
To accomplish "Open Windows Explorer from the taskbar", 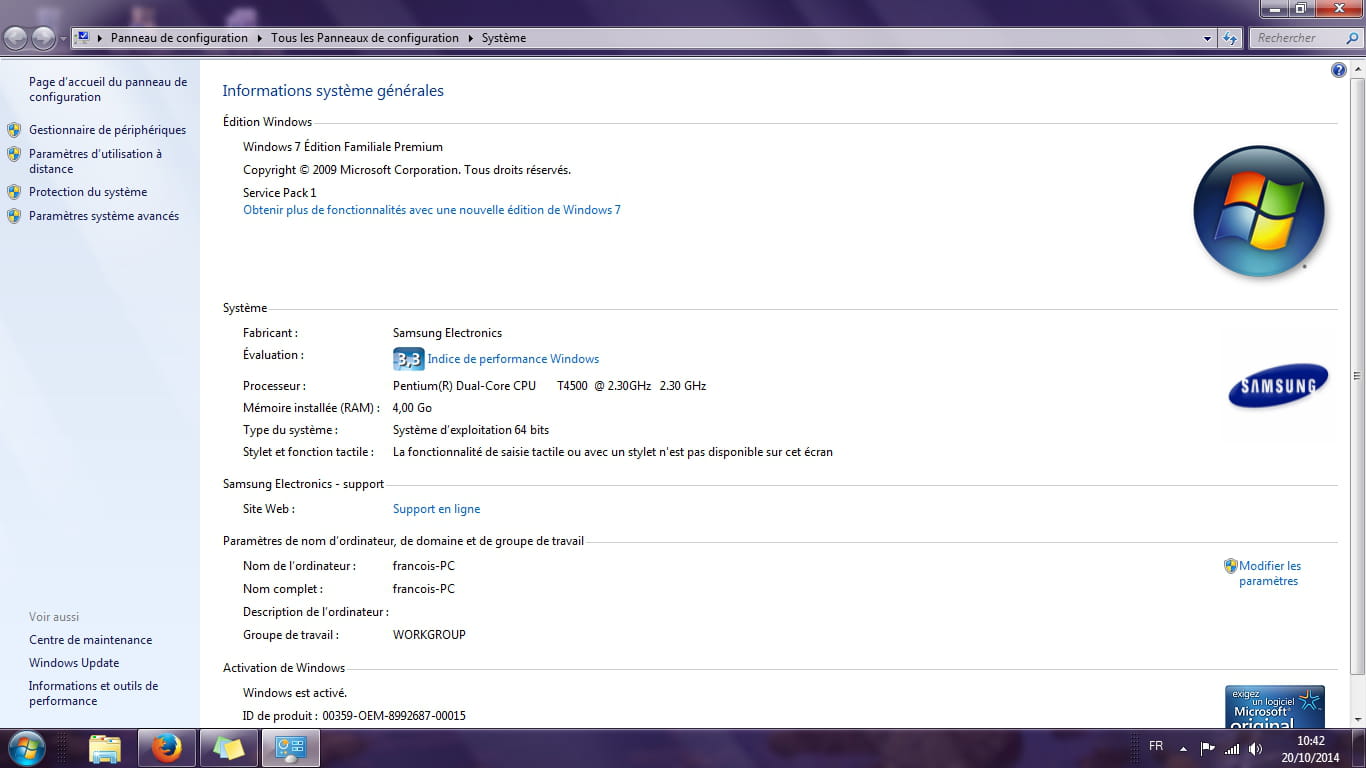I will point(105,748).
